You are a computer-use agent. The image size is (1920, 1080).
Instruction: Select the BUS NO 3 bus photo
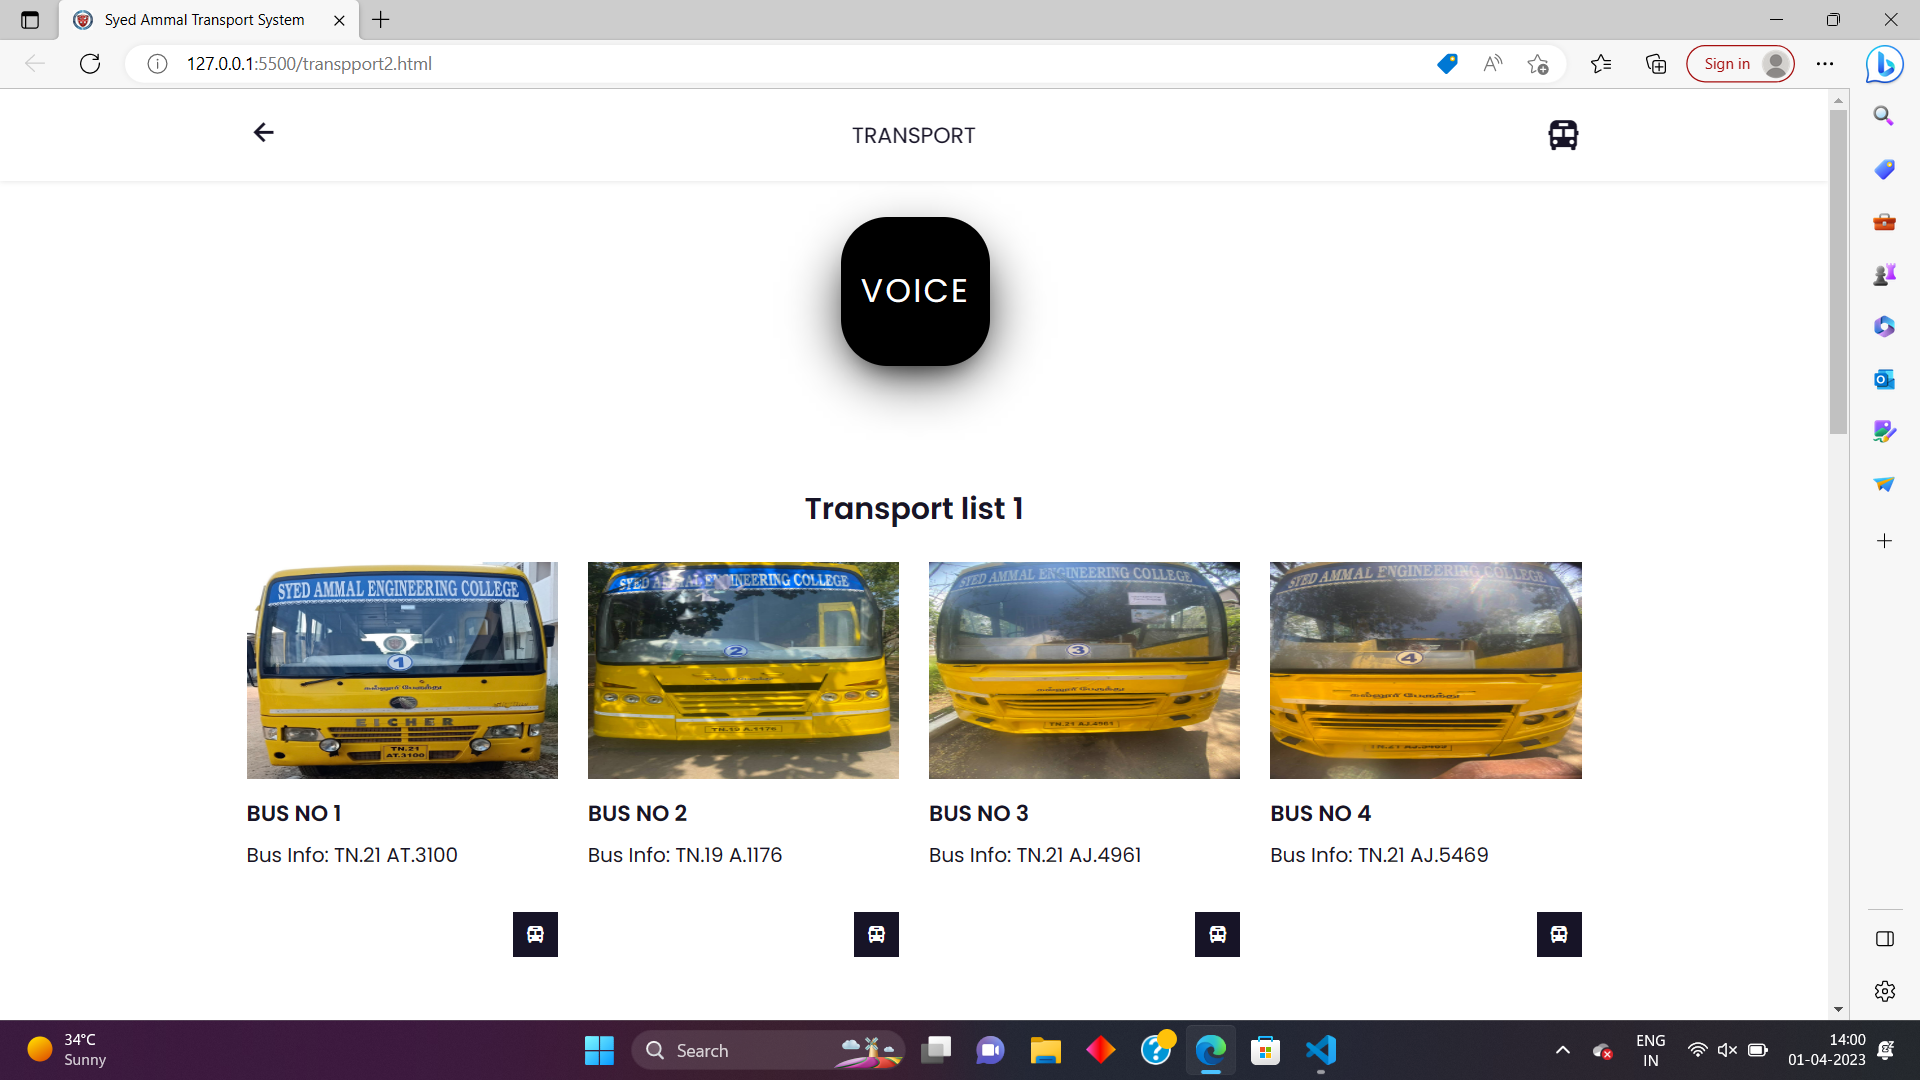[x=1084, y=670]
